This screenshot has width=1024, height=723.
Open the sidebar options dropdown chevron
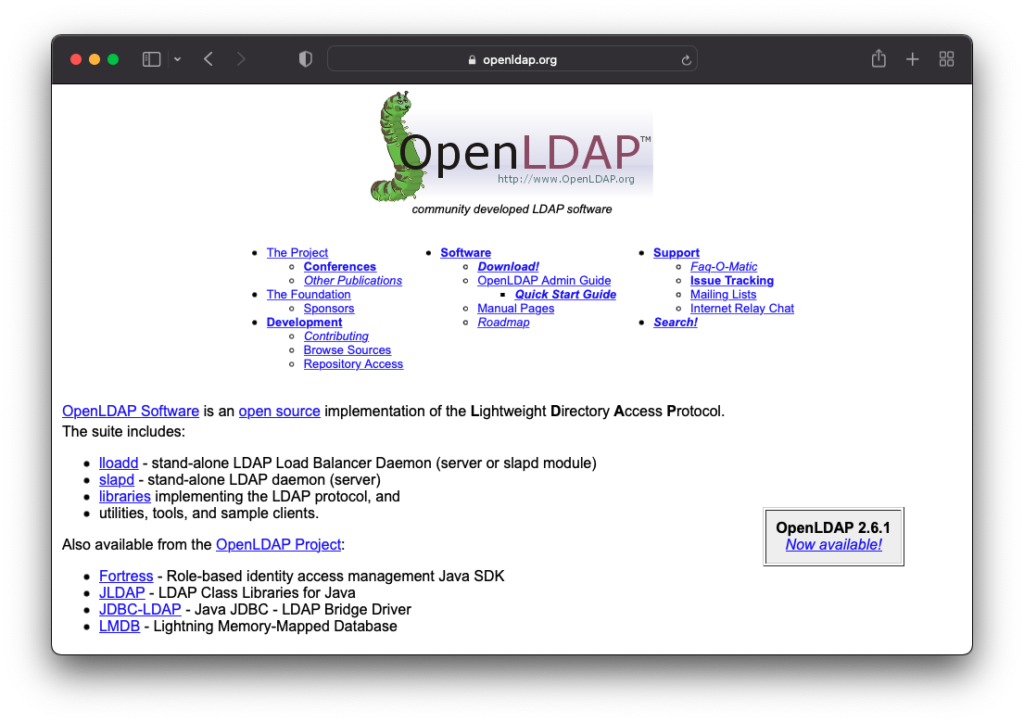[177, 59]
